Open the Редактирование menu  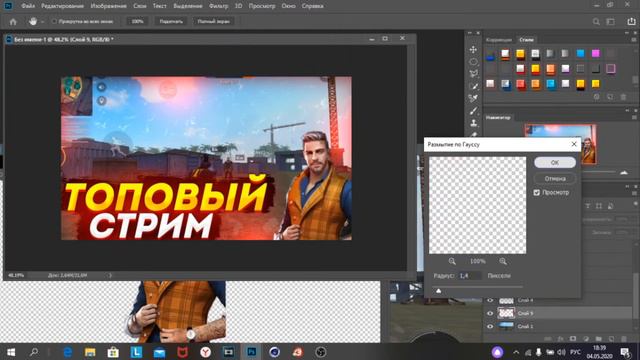click(x=62, y=6)
